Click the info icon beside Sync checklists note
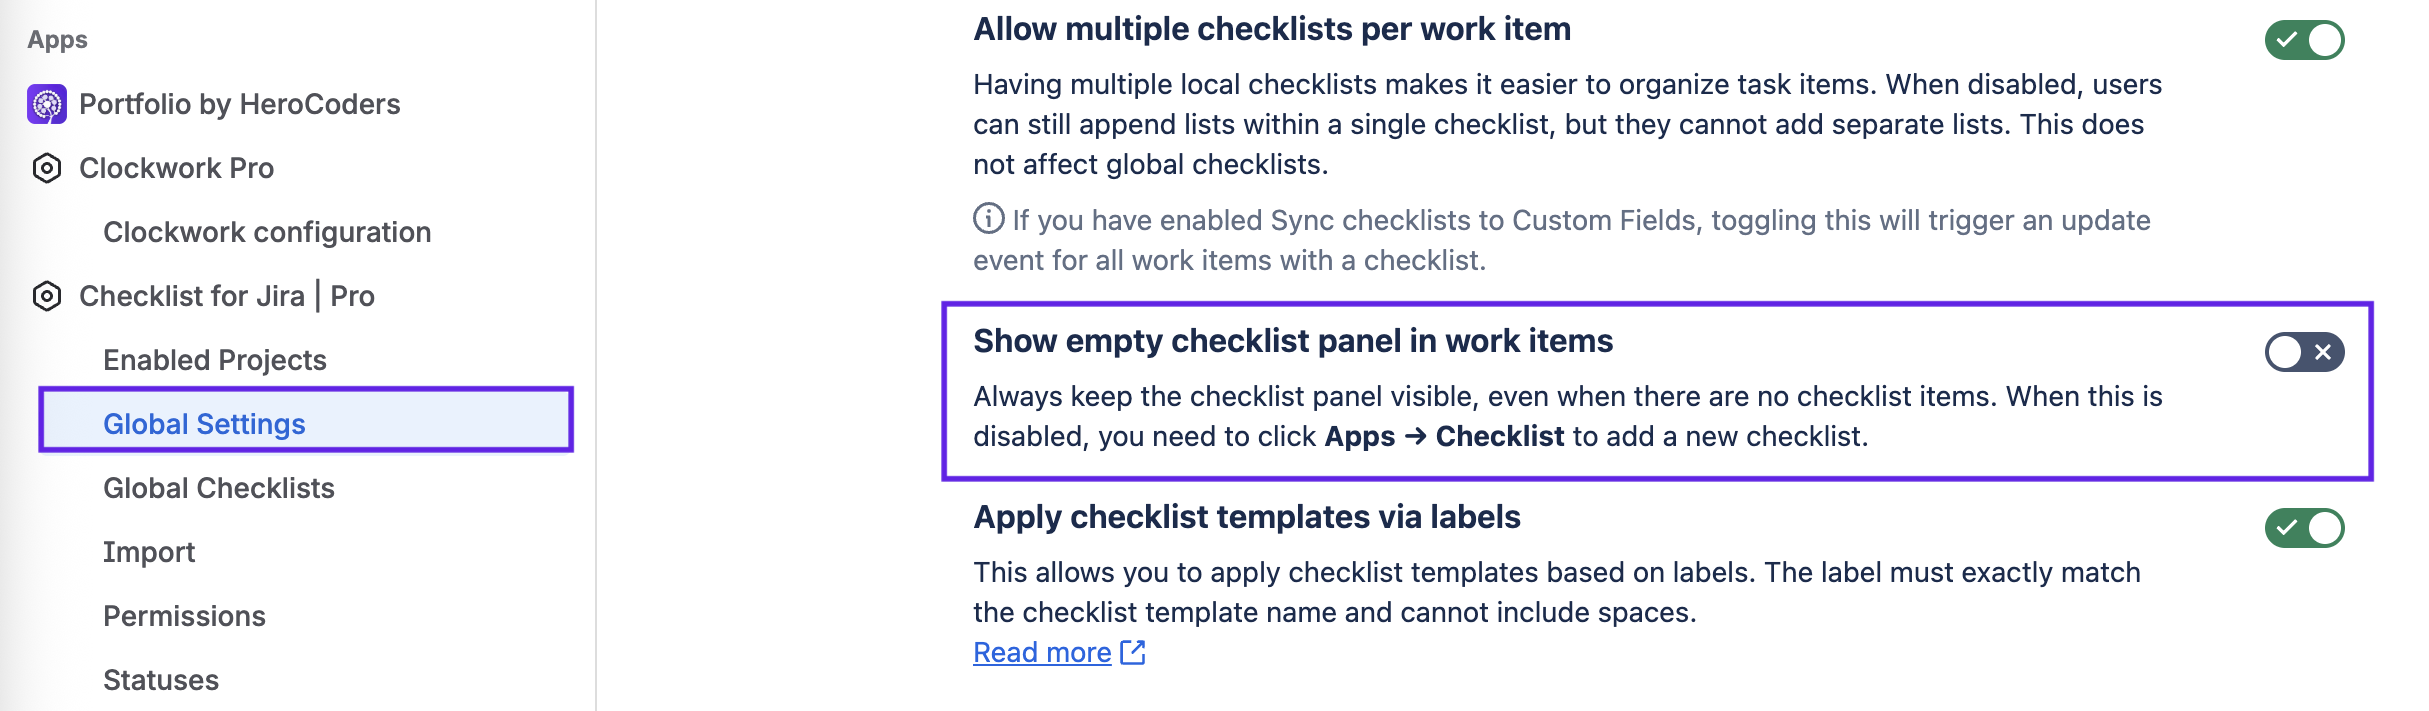This screenshot has width=2429, height=711. click(x=988, y=218)
